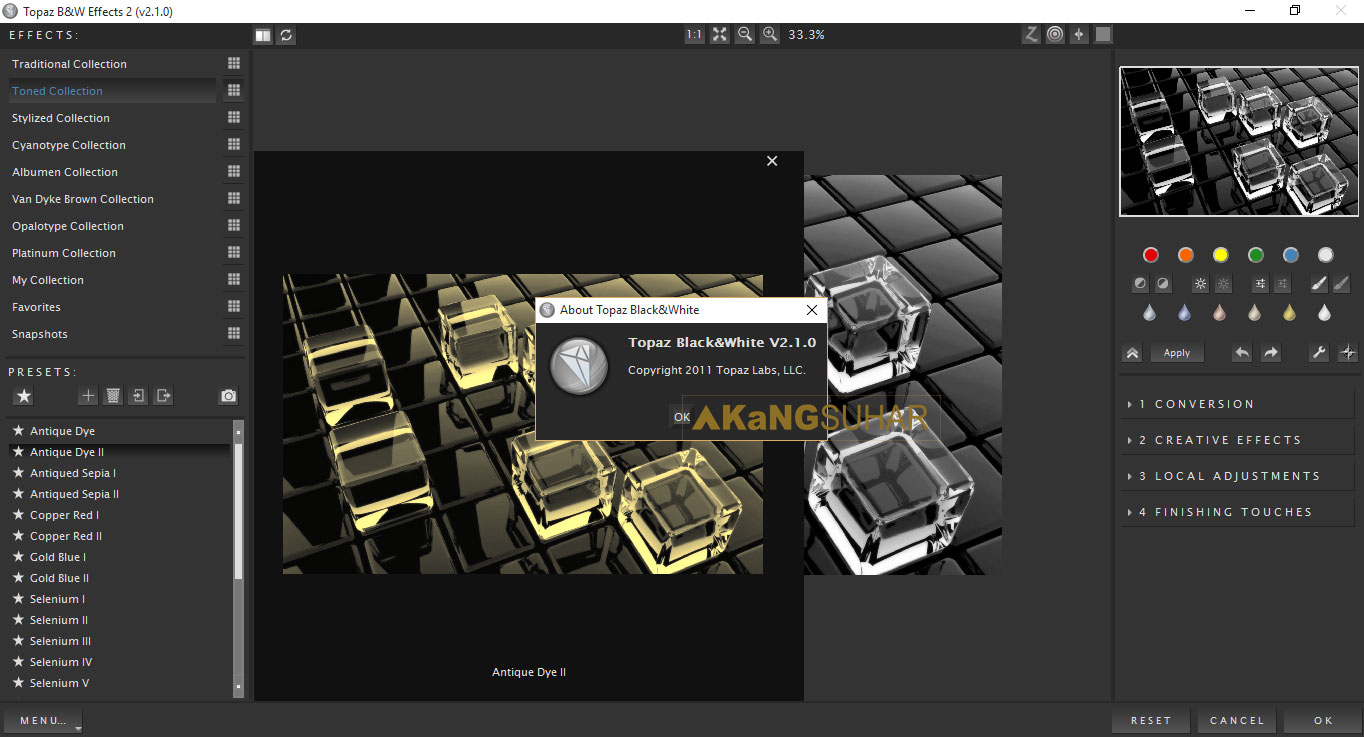1364x737 pixels.
Task: Click the Z-shaped icon in the top toolbar
Action: (x=1031, y=35)
